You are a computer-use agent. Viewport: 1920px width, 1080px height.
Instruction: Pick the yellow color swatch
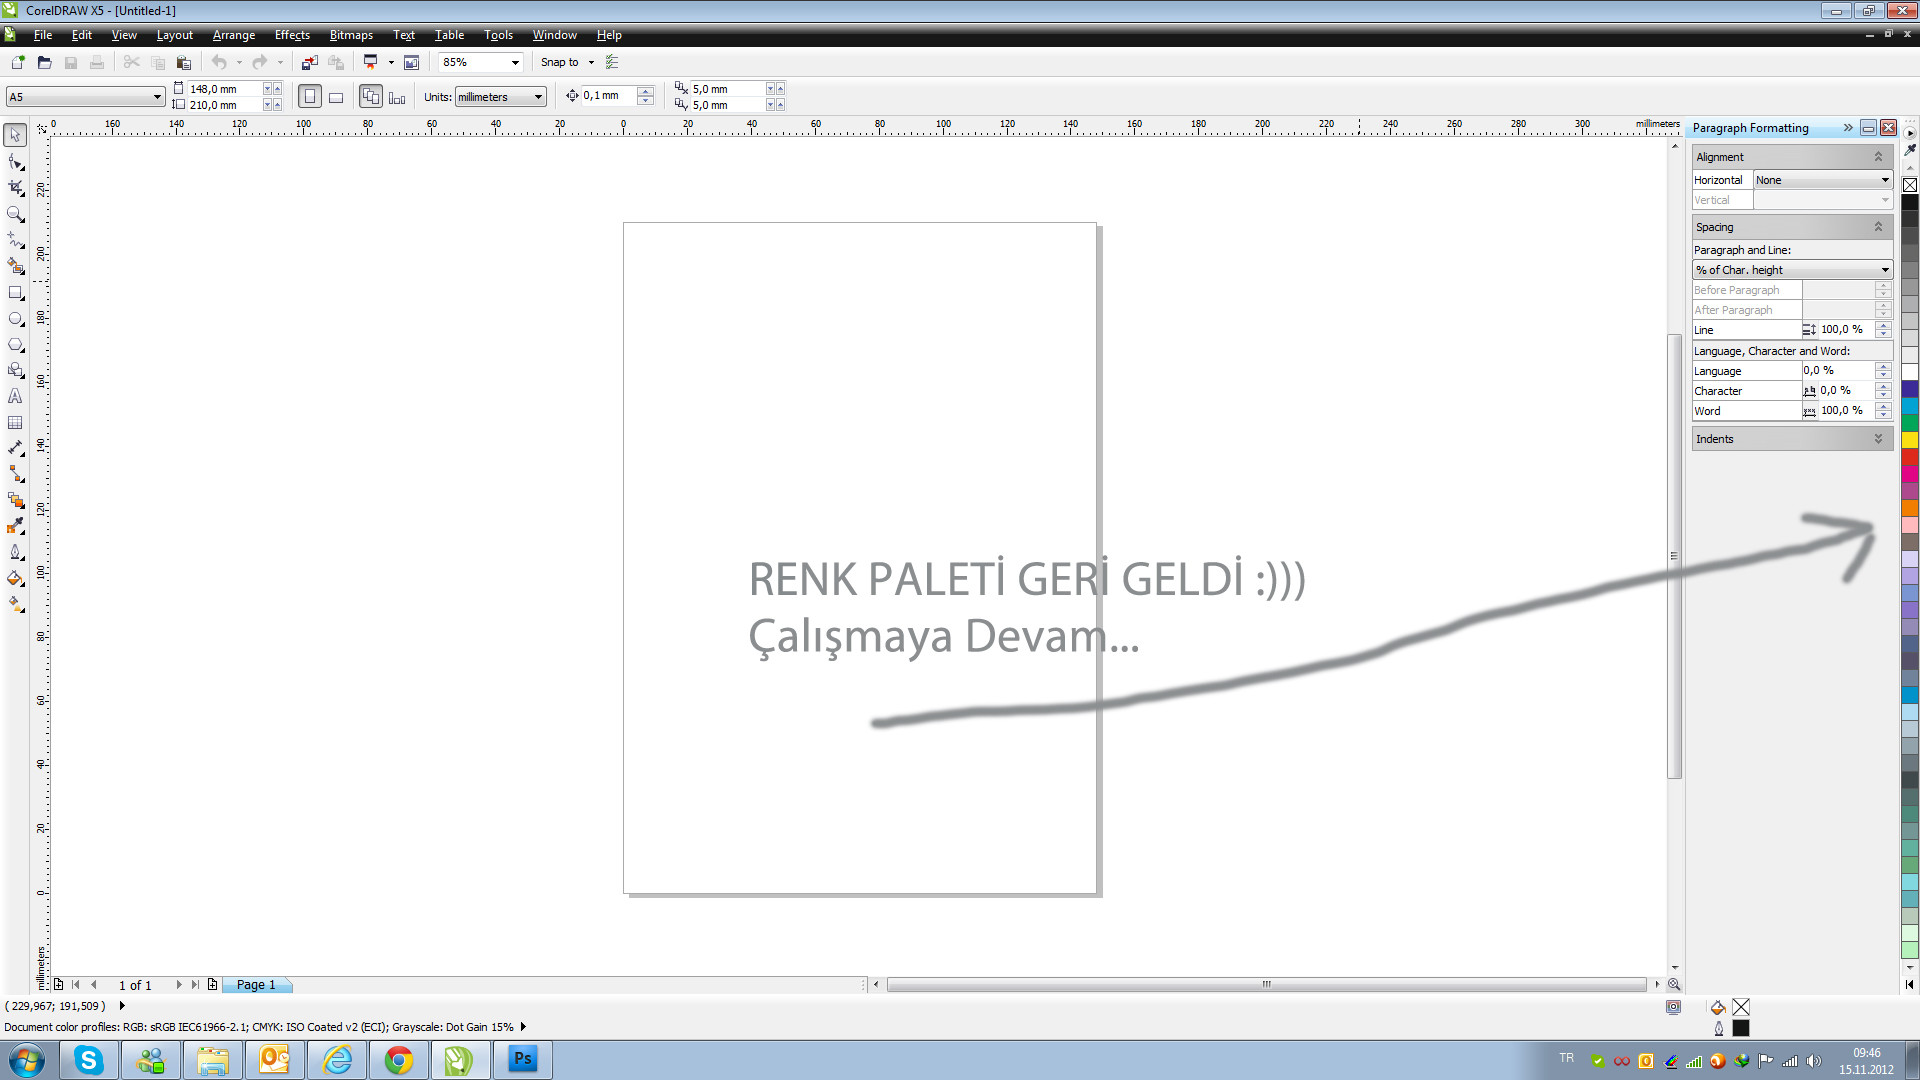(x=1910, y=440)
